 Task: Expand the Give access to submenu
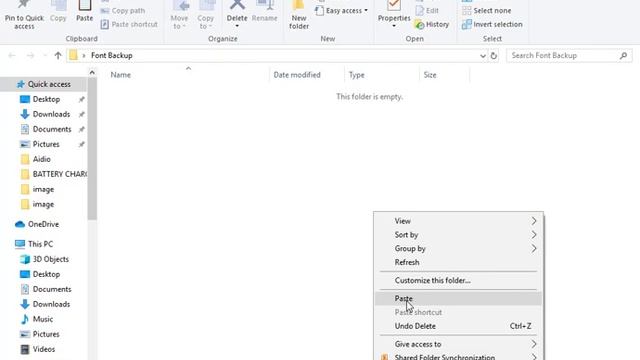click(458, 344)
